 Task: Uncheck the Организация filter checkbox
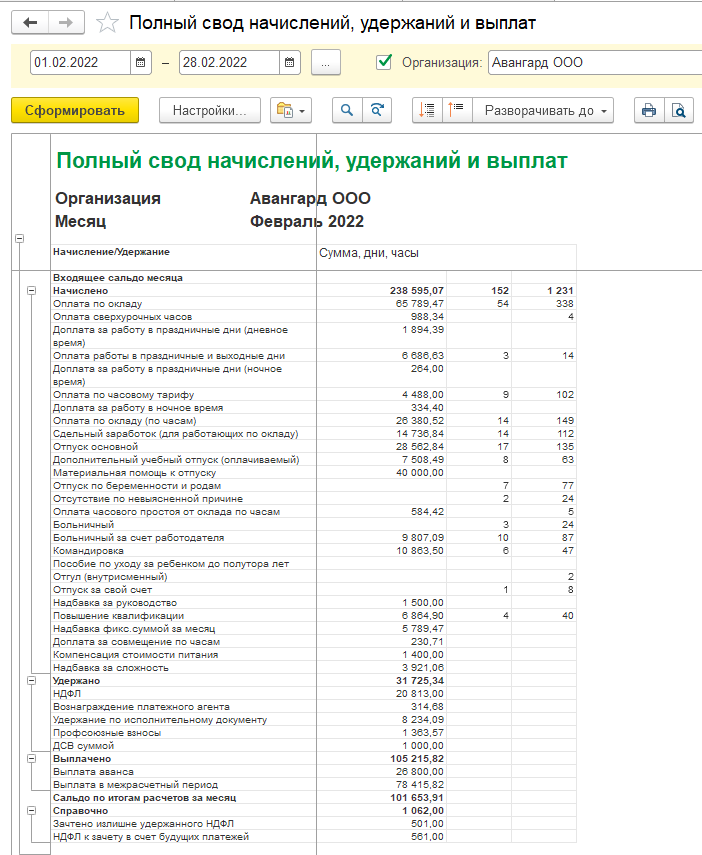point(383,63)
